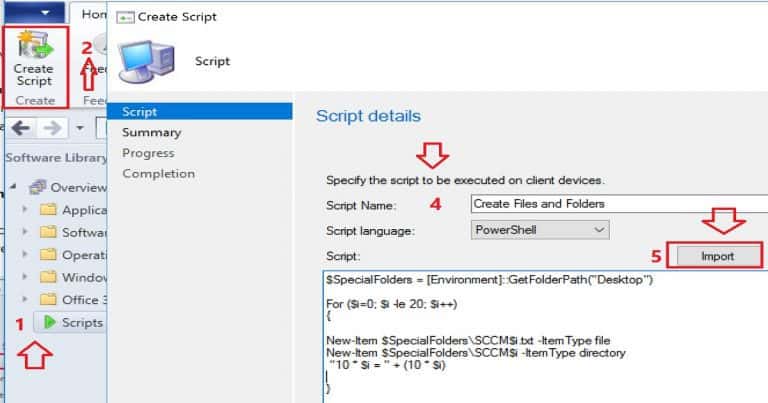768x403 pixels.
Task: Click the Import button
Action: point(718,256)
